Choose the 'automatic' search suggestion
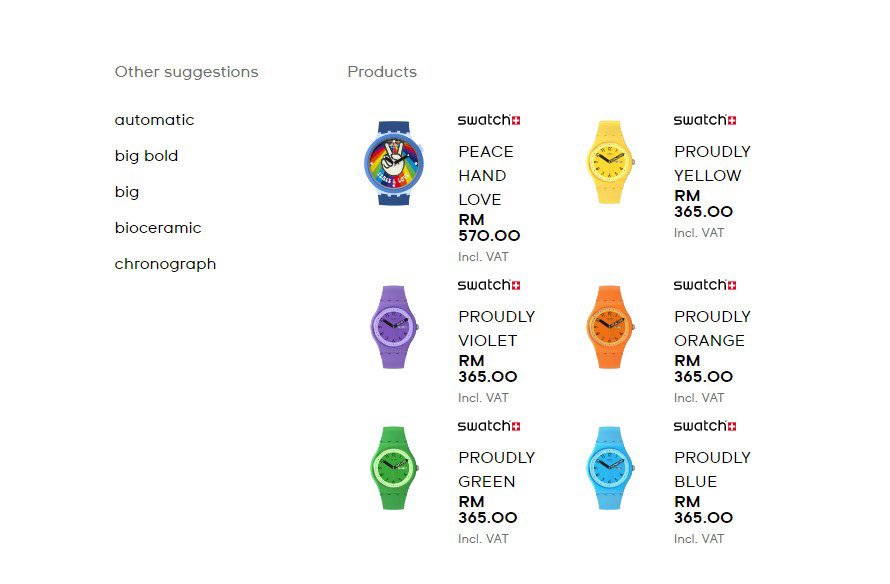Viewport: 890px width, 584px height. pyautogui.click(x=154, y=120)
